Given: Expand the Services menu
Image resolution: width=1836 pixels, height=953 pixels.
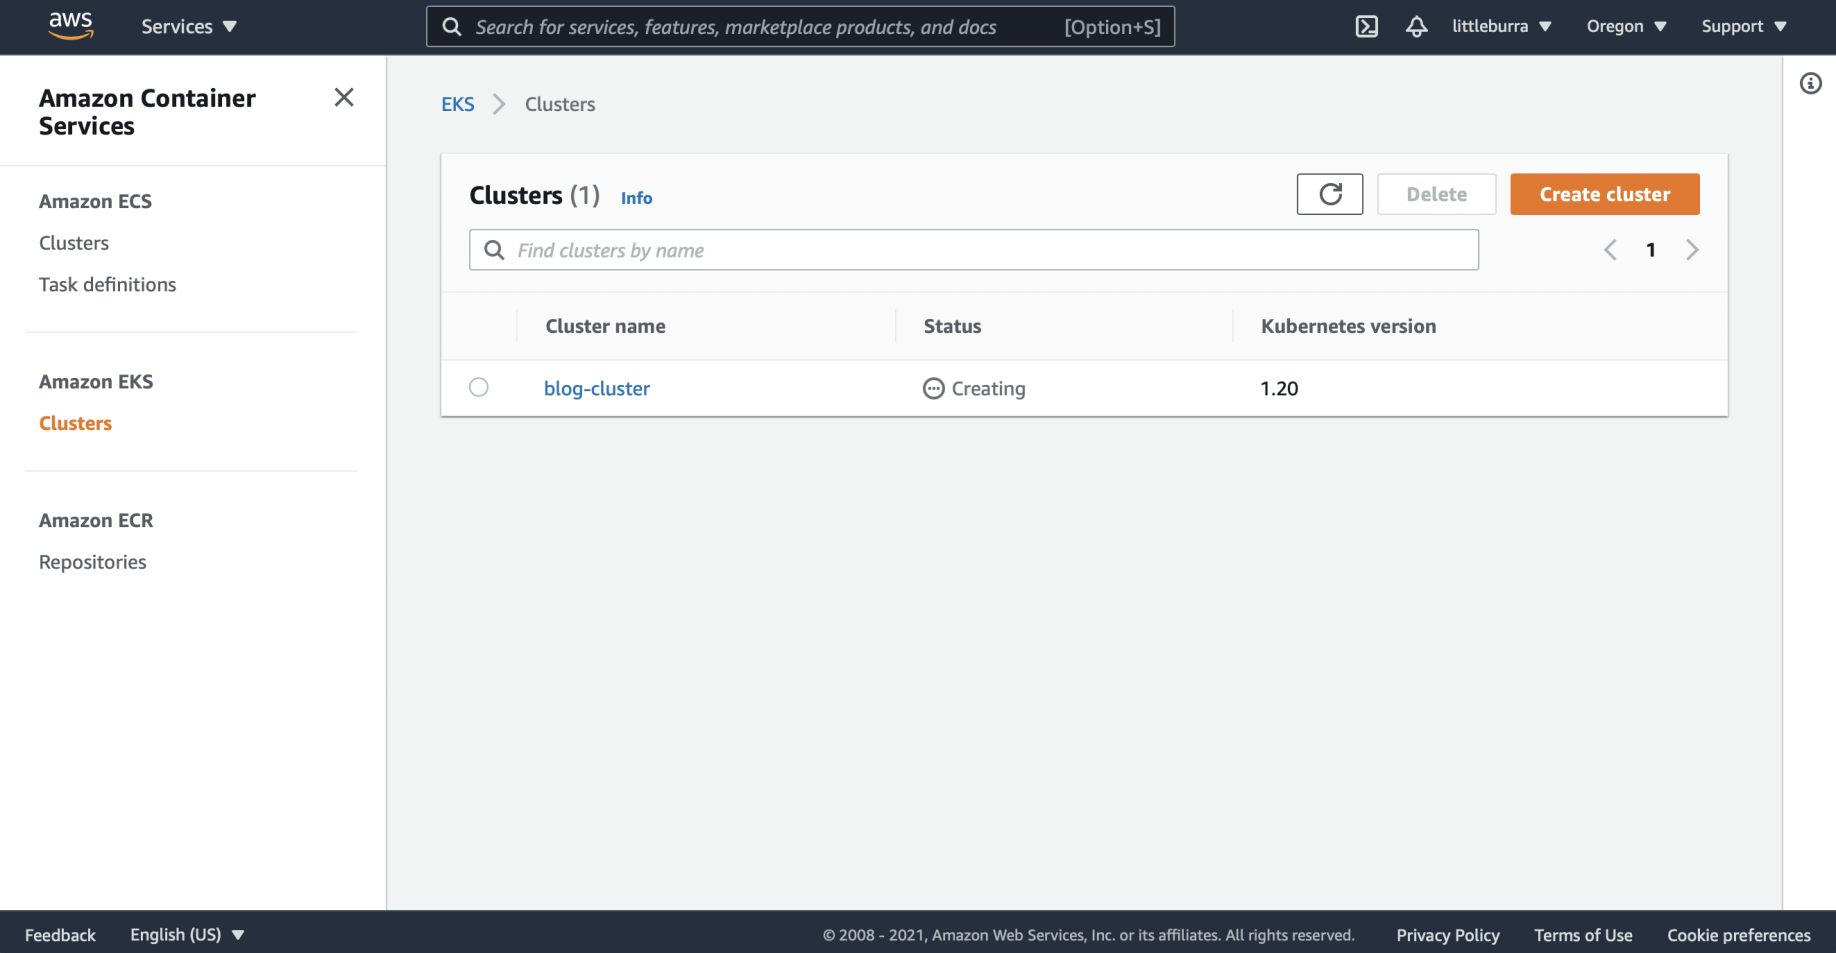Looking at the screenshot, I should click(x=188, y=27).
